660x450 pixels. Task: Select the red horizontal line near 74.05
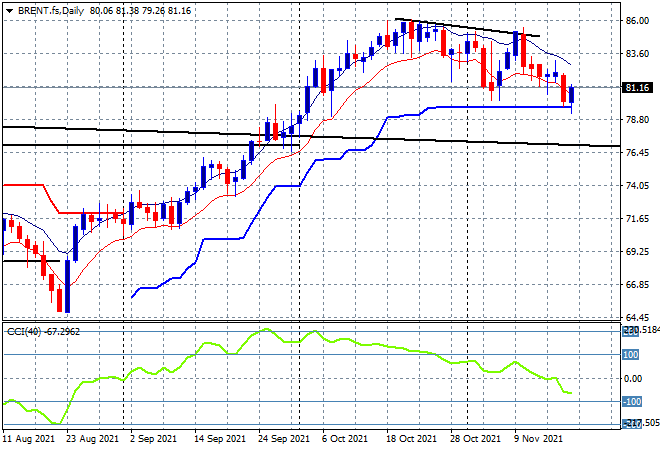23,185
